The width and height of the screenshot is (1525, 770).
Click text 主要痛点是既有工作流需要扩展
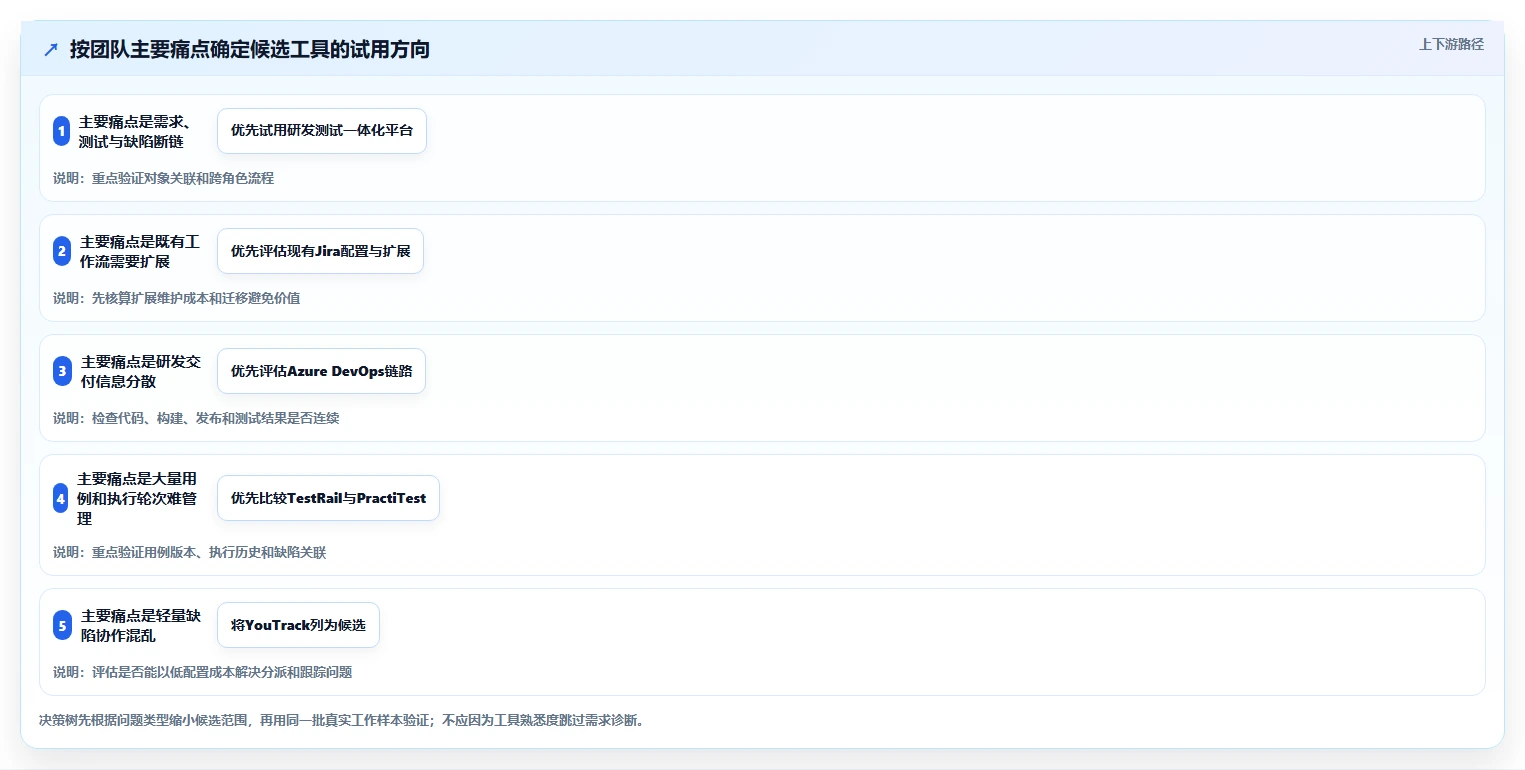pyautogui.click(x=140, y=251)
